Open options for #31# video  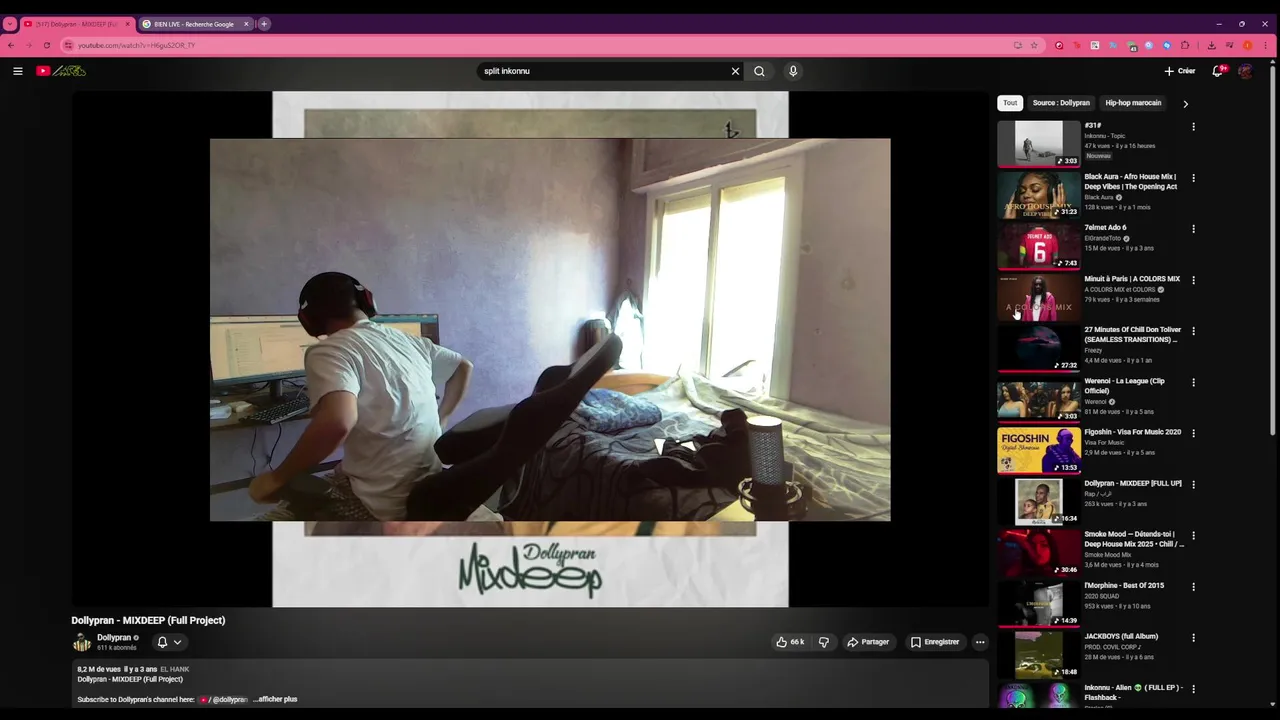[1193, 127]
